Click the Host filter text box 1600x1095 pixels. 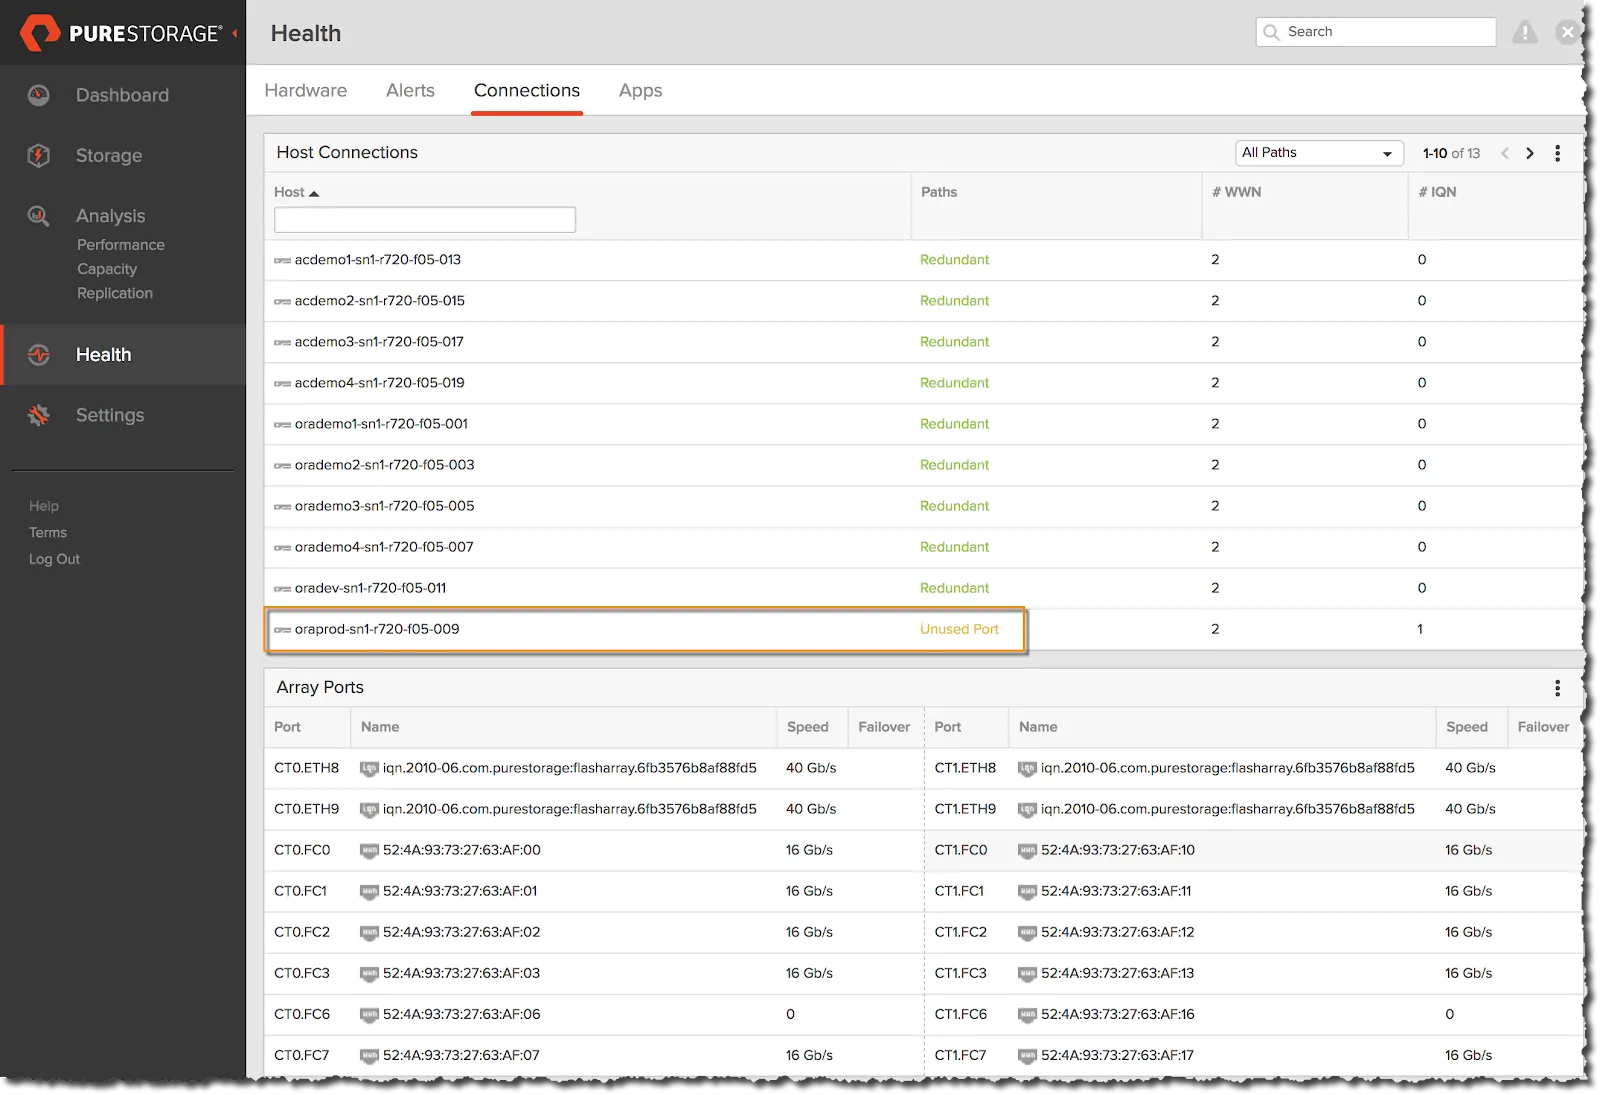pyautogui.click(x=425, y=220)
